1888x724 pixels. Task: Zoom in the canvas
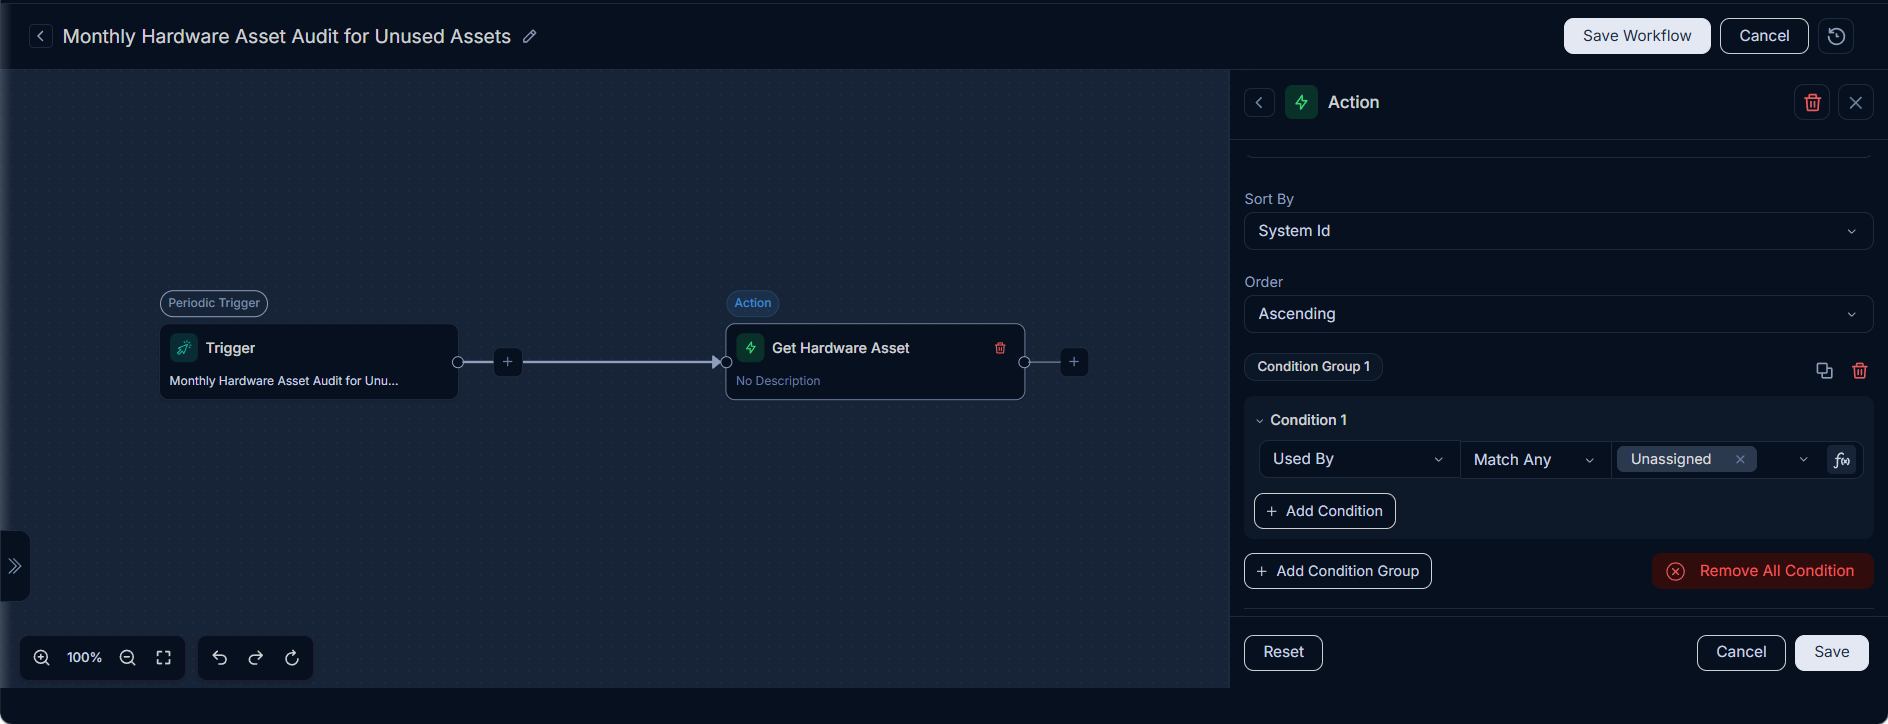pyautogui.click(x=42, y=658)
